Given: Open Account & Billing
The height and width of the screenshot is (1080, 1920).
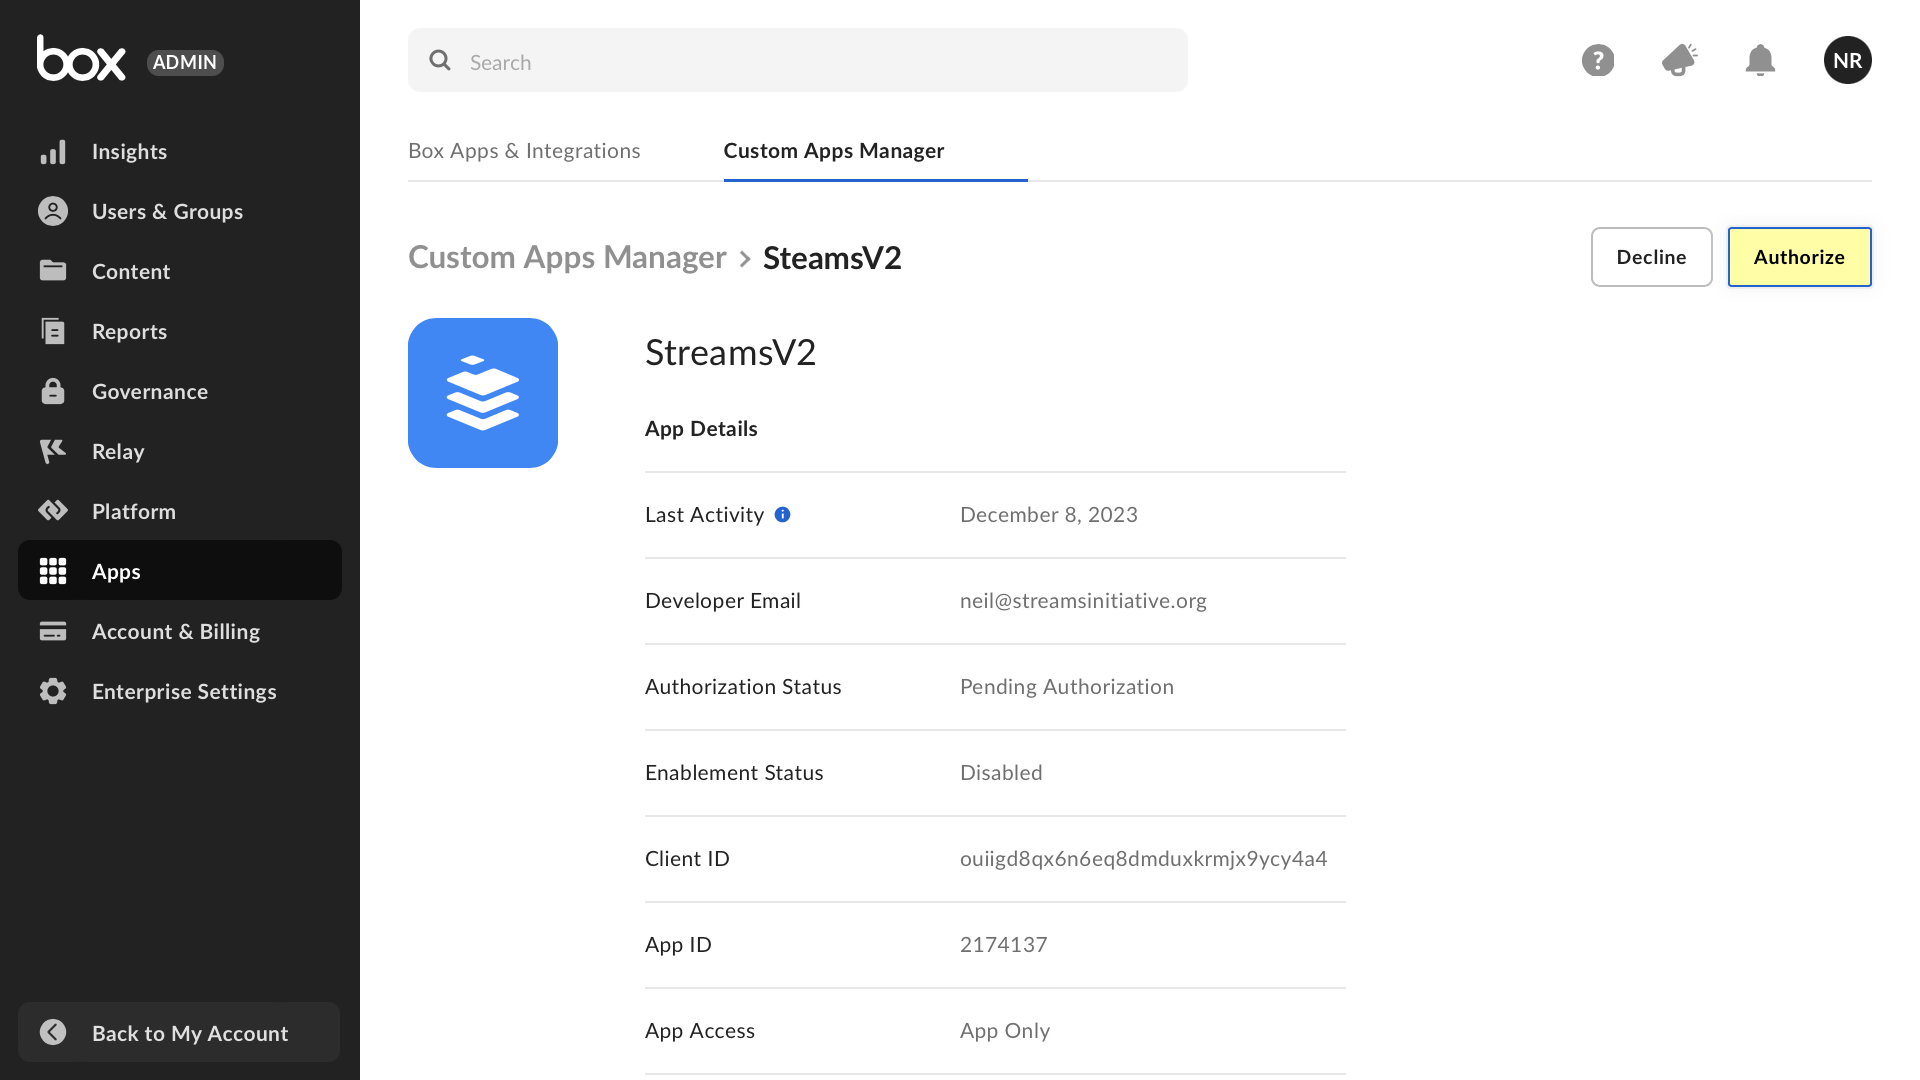Looking at the screenshot, I should [180, 631].
